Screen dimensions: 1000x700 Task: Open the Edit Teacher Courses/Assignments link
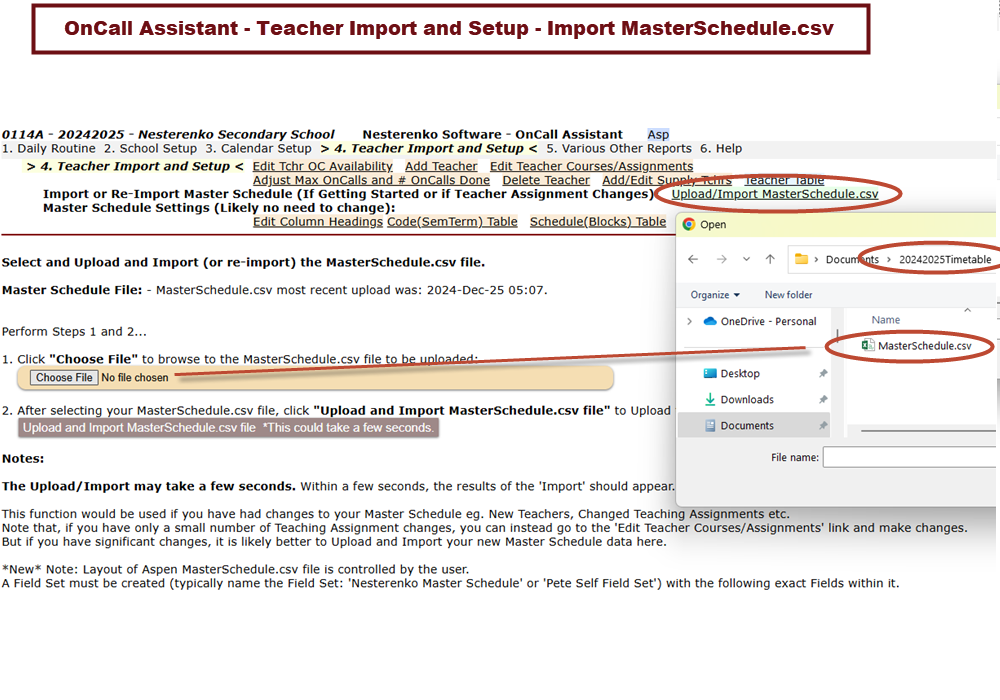591,166
